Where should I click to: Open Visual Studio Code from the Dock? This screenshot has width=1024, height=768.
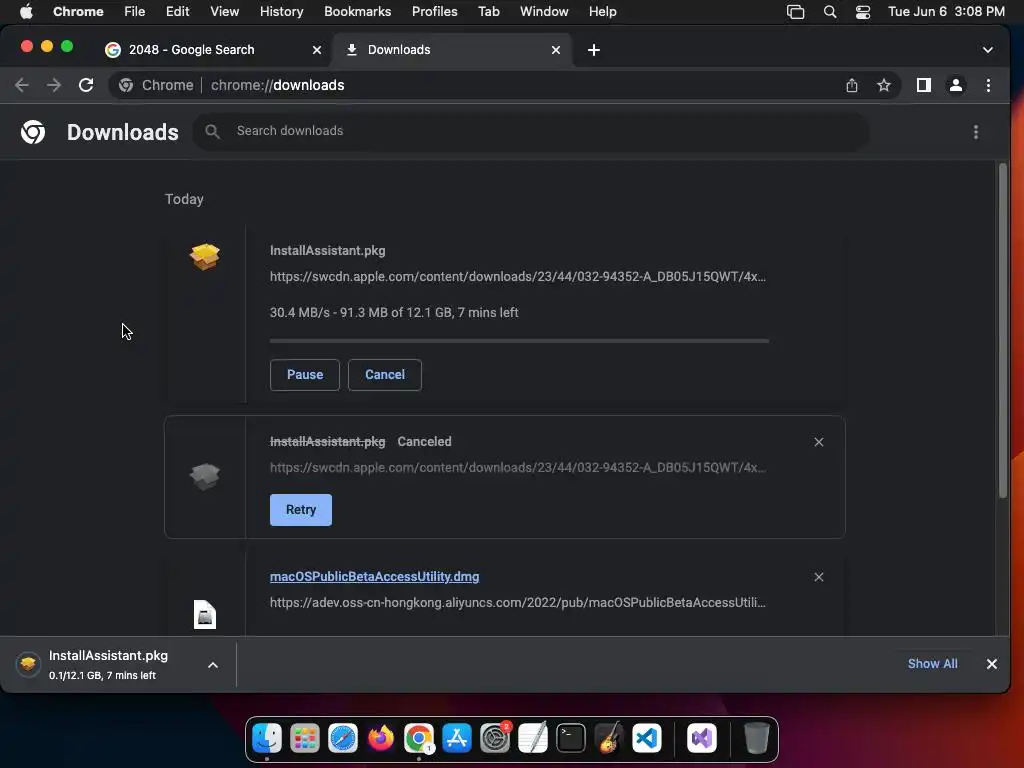coord(647,739)
